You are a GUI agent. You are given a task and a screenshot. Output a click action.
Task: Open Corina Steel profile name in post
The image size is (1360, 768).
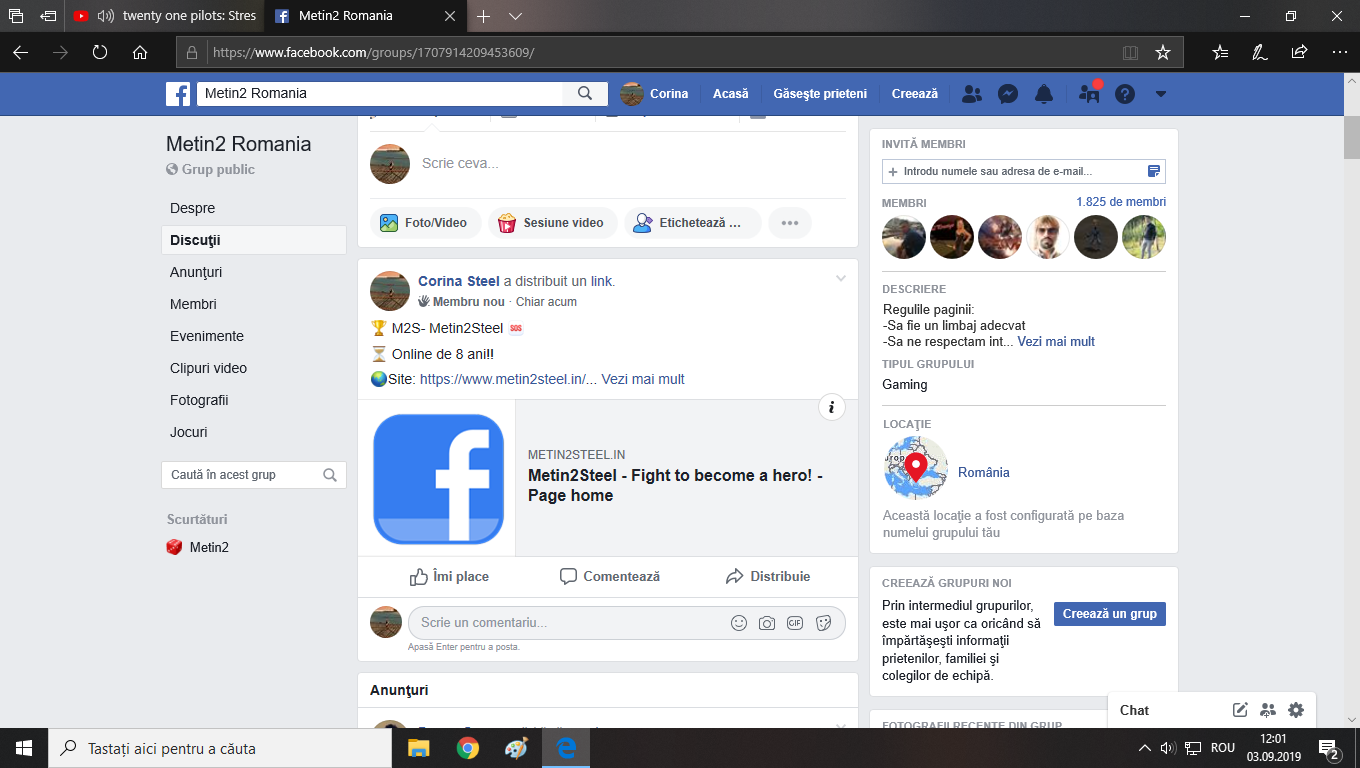pyautogui.click(x=459, y=281)
